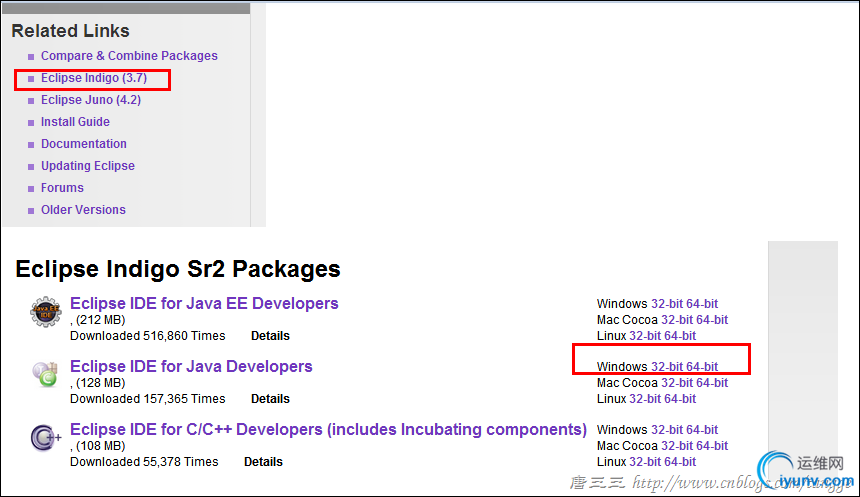Screen dimensions: 860x497
Task: Download Java EE Windows 32-bit
Action: pos(666,304)
